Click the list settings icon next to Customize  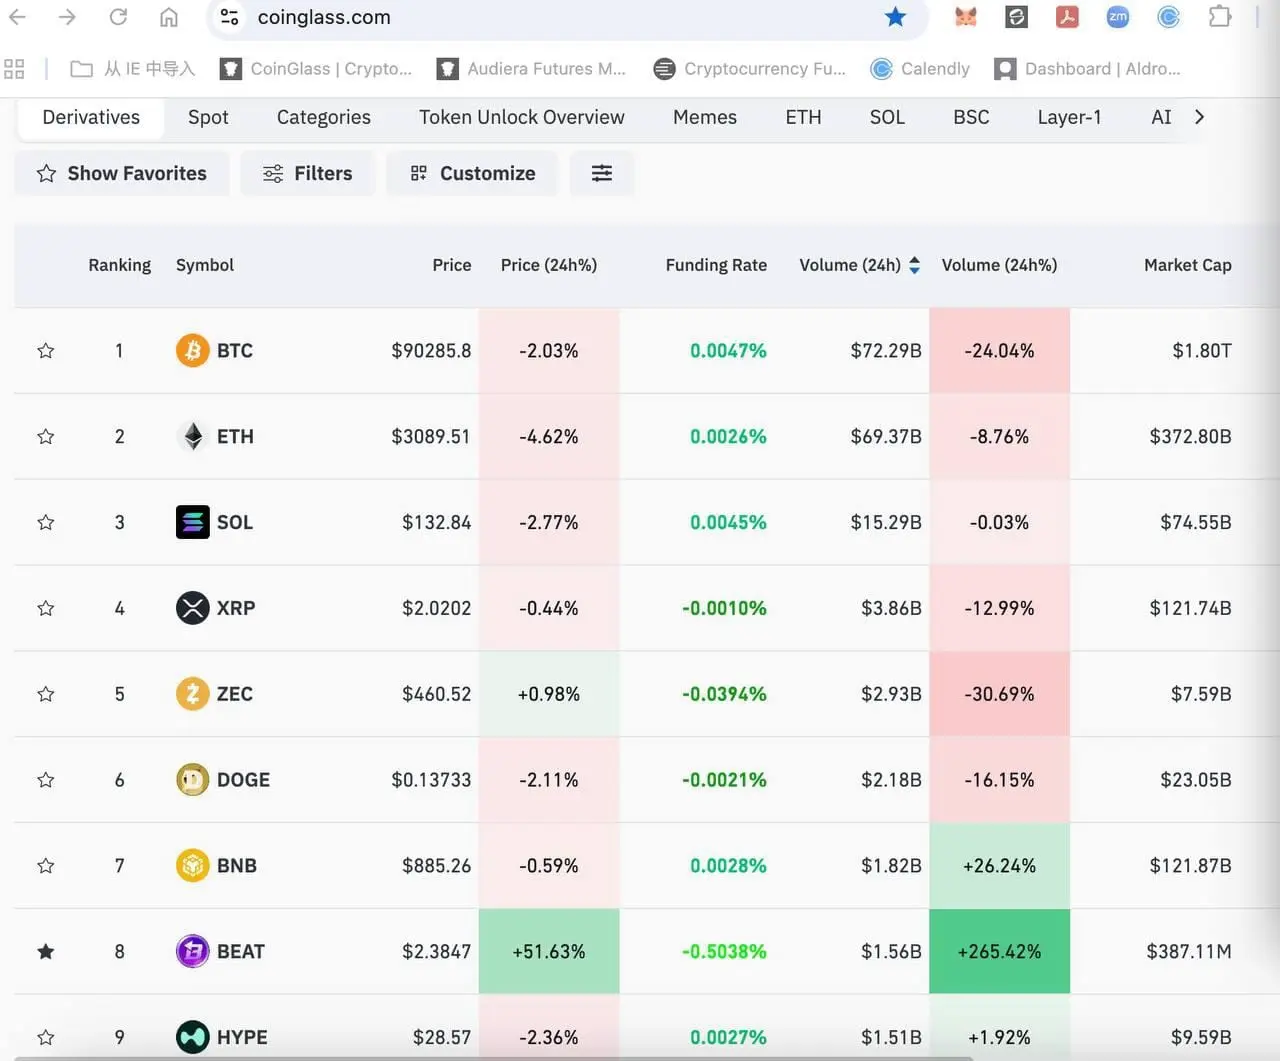click(601, 173)
